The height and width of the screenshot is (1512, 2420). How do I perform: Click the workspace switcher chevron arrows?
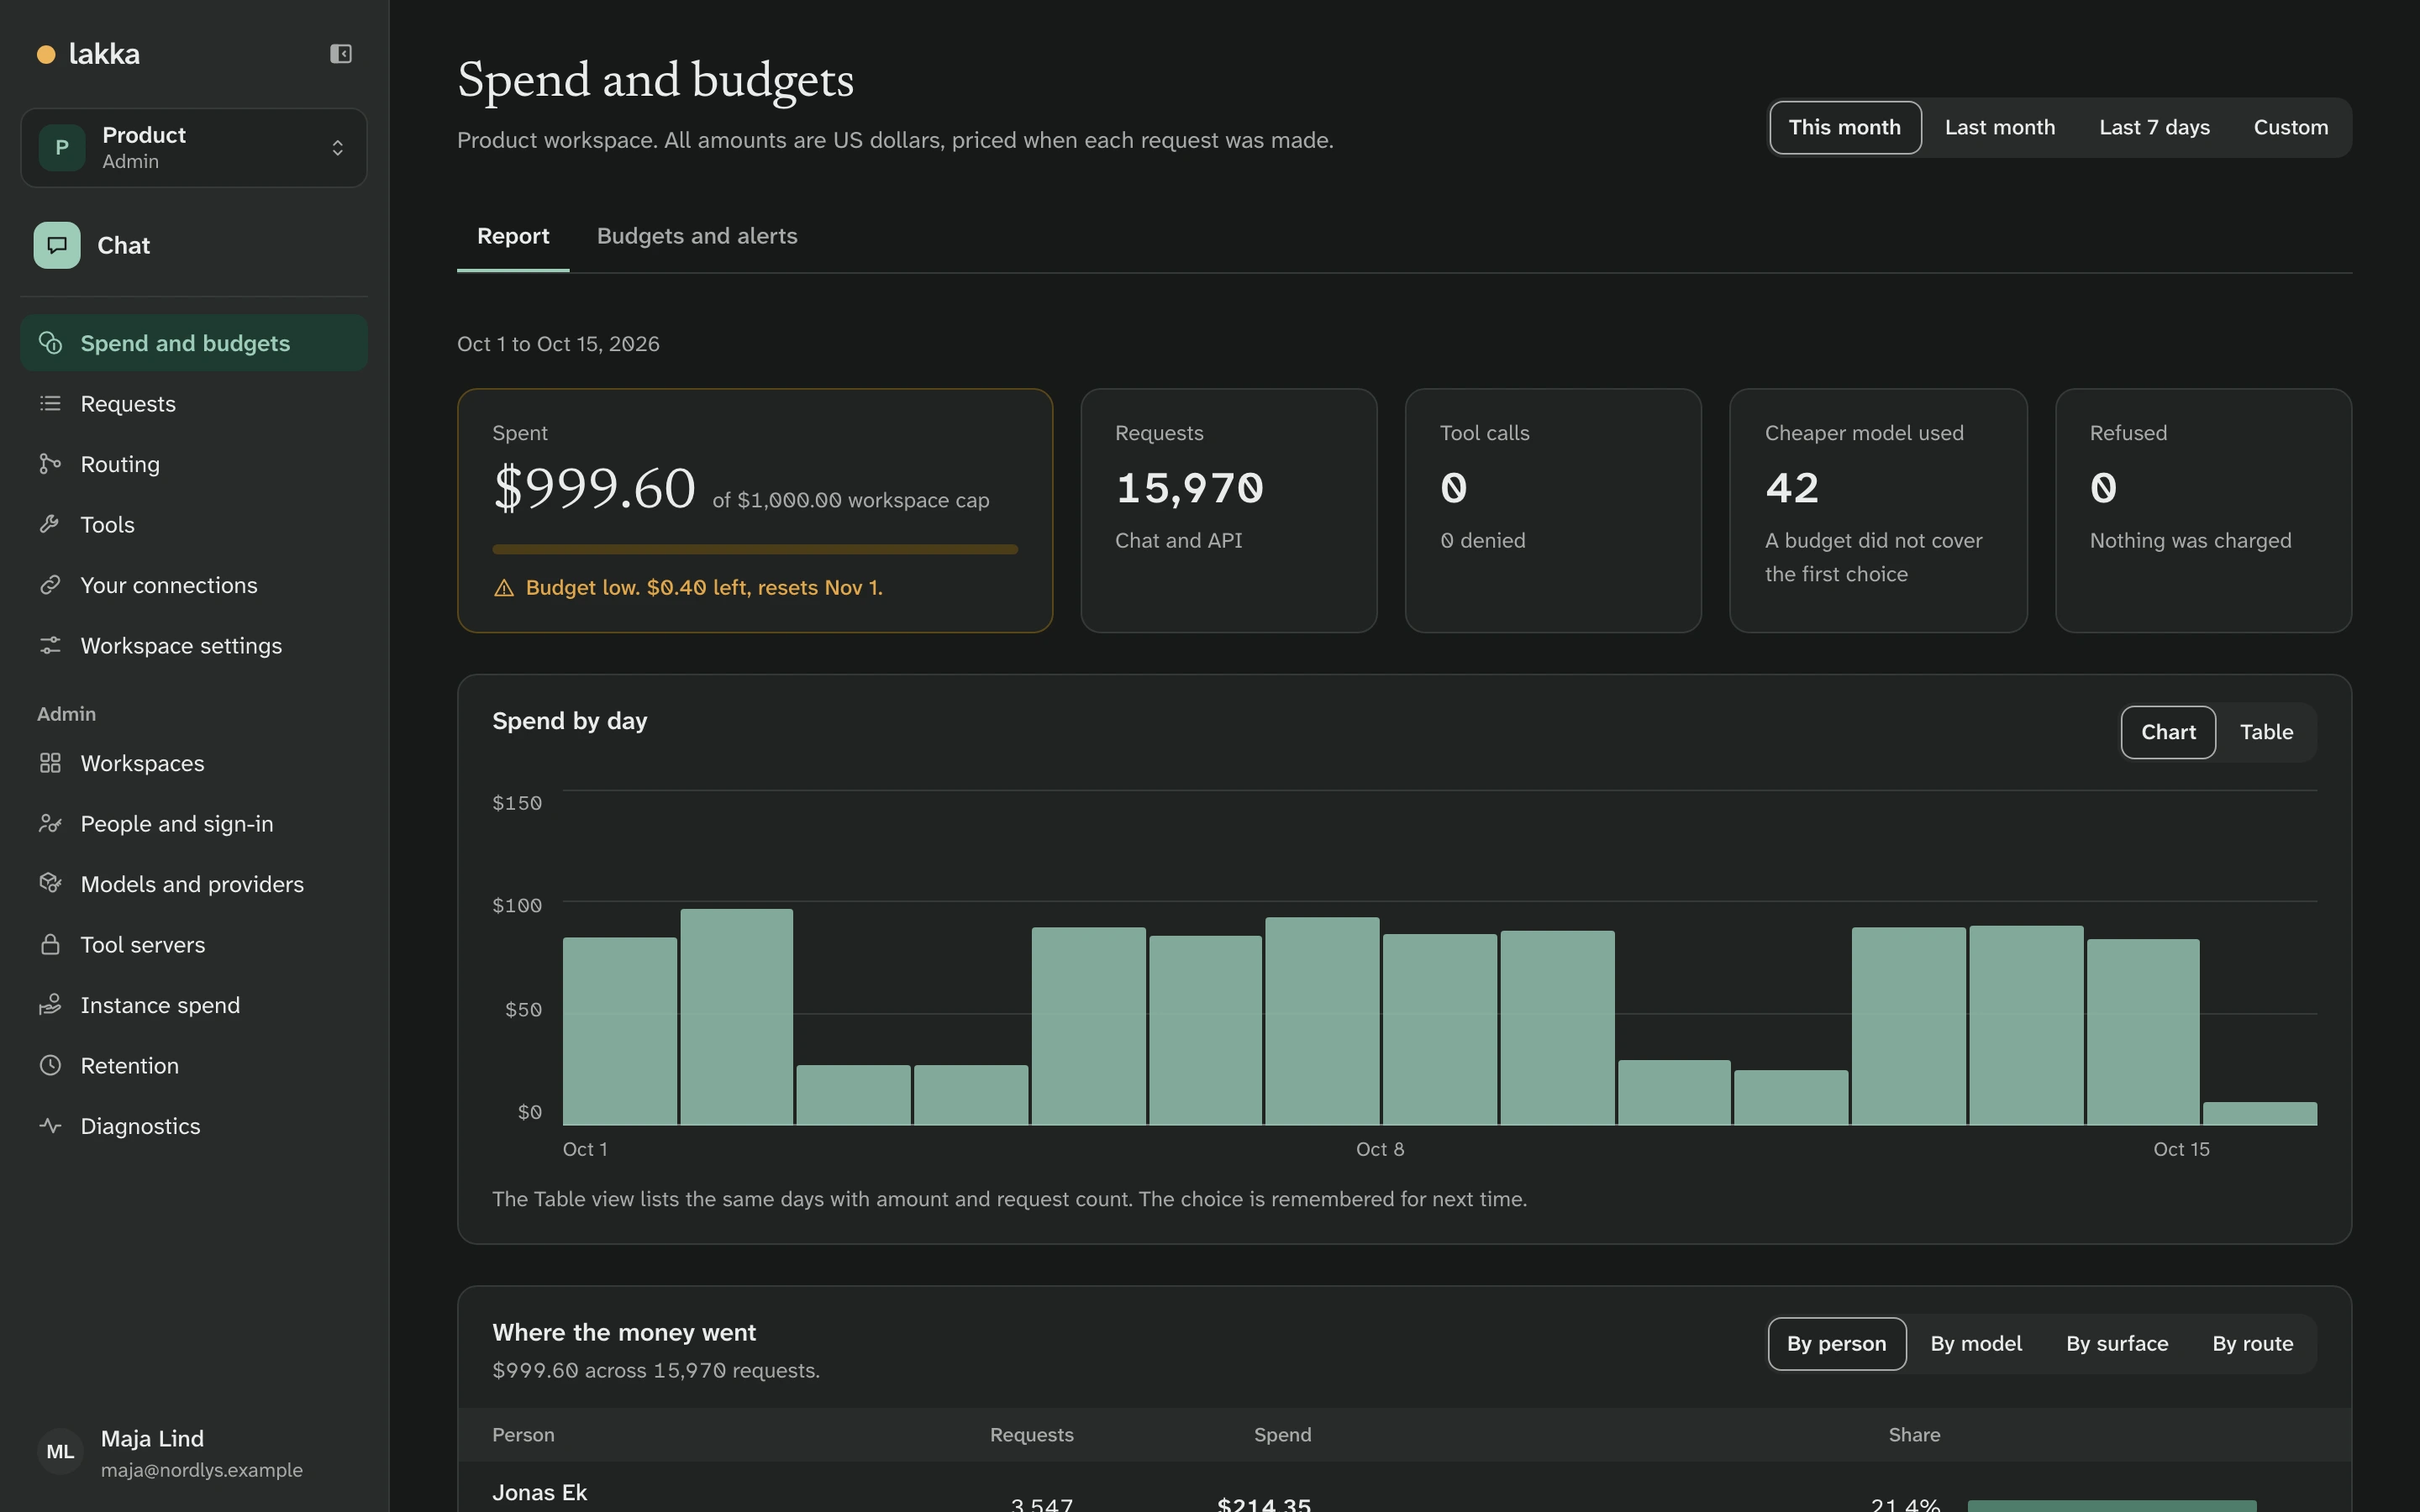338,148
